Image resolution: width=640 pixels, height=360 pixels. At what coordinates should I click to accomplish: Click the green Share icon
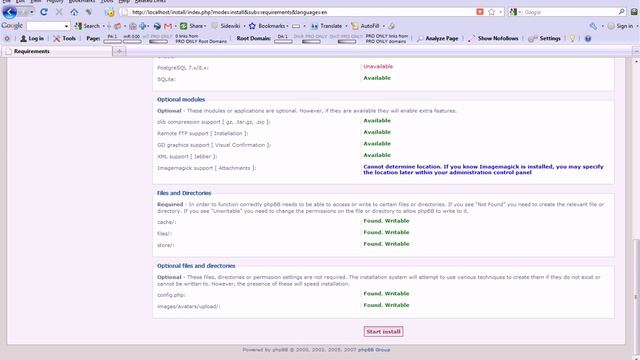click(184, 26)
